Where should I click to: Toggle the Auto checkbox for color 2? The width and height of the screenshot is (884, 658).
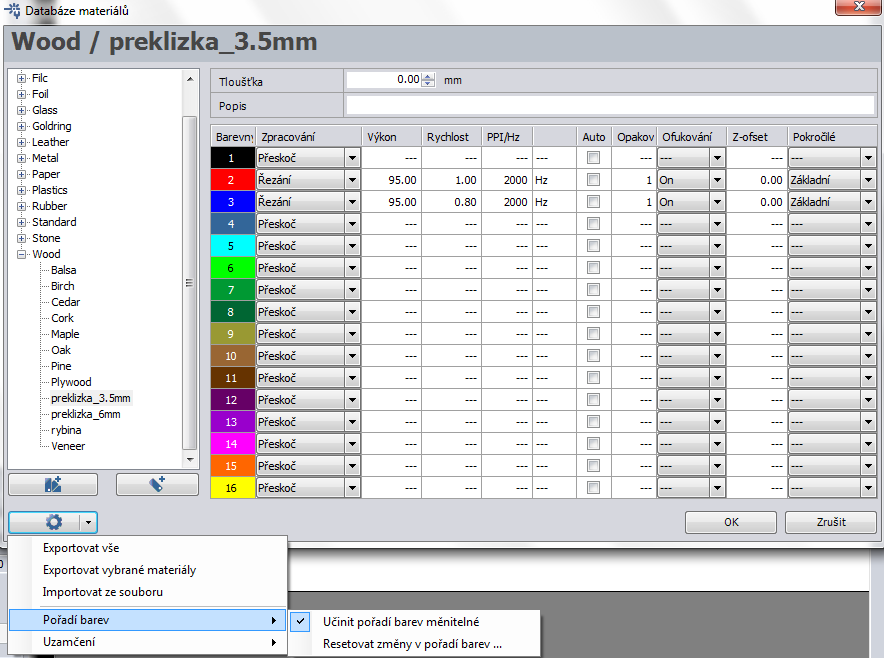click(594, 180)
